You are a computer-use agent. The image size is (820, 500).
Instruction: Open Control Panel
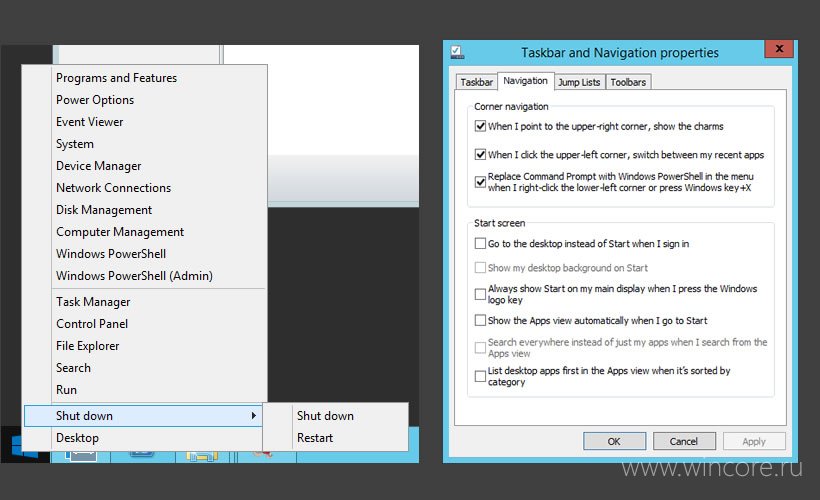143,324
